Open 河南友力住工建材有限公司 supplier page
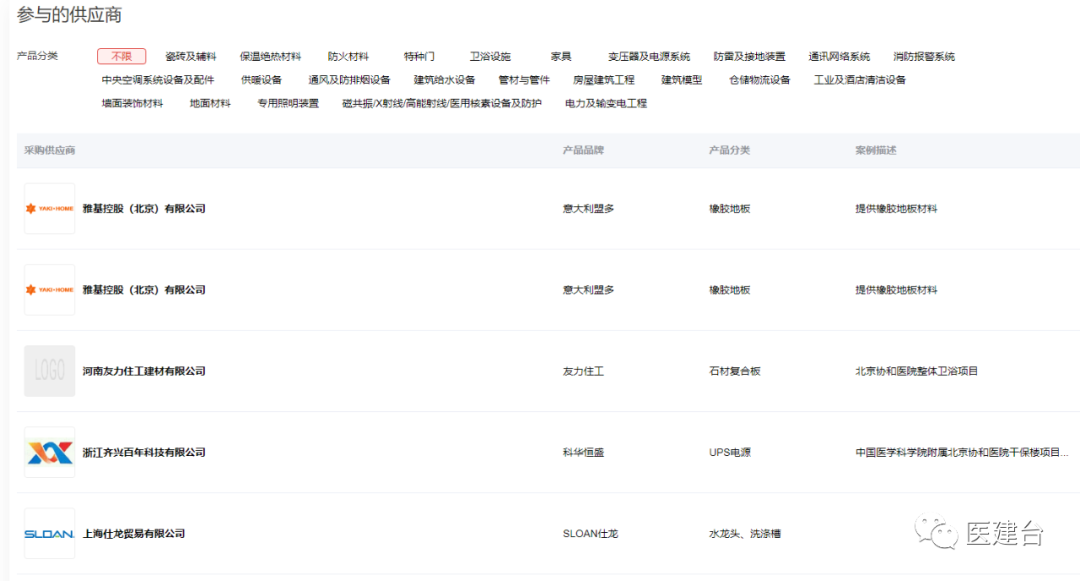Image resolution: width=1080 pixels, height=581 pixels. (x=142, y=370)
